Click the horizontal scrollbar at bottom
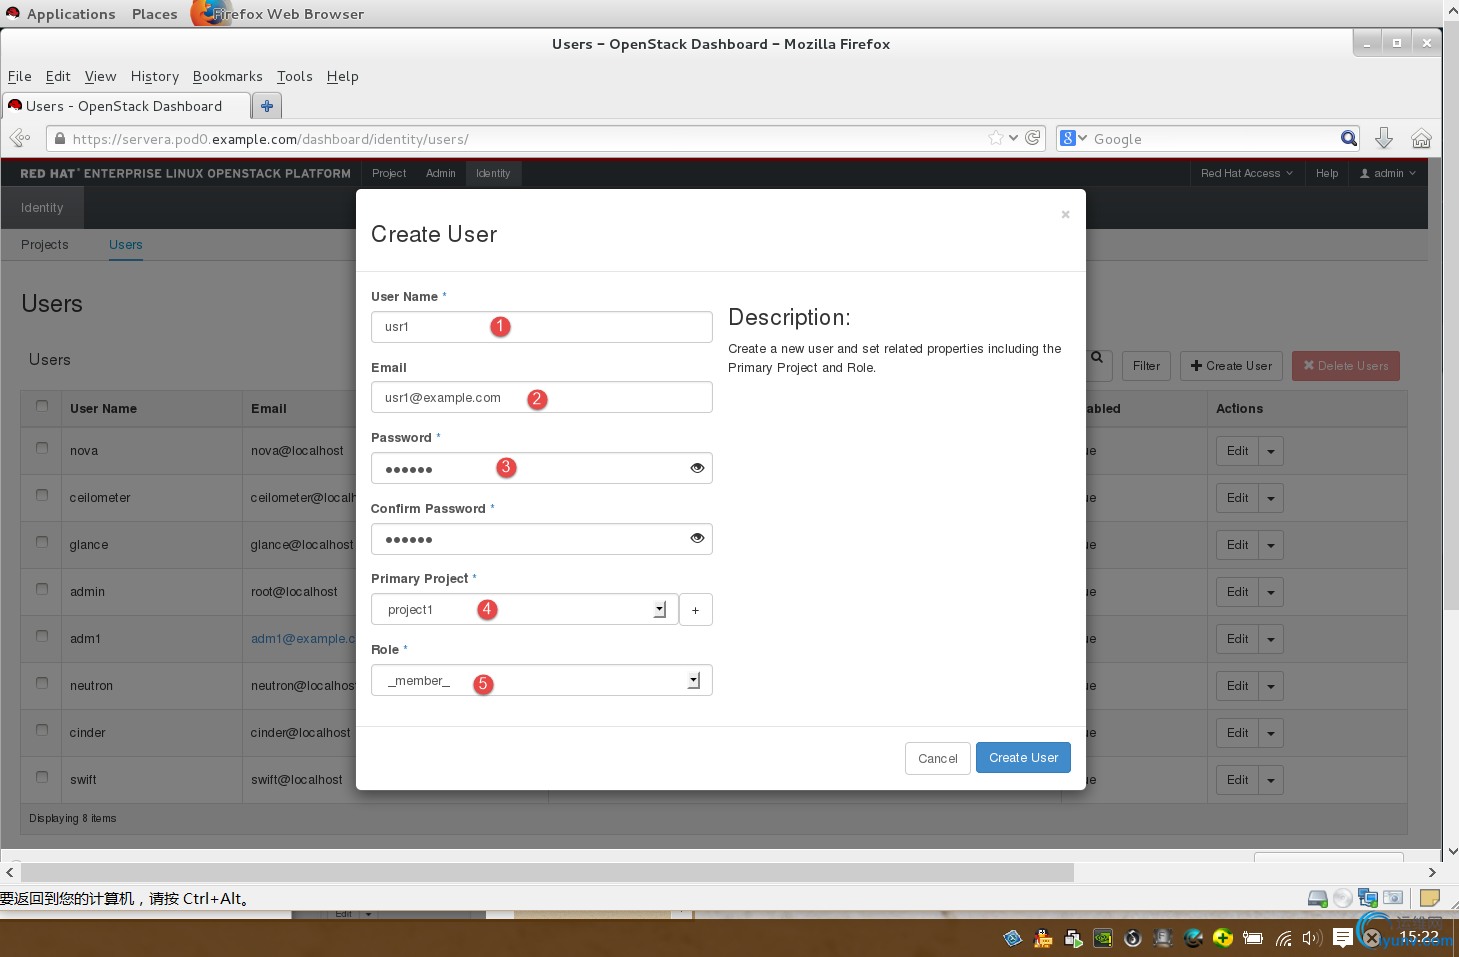The width and height of the screenshot is (1459, 957). (x=548, y=873)
